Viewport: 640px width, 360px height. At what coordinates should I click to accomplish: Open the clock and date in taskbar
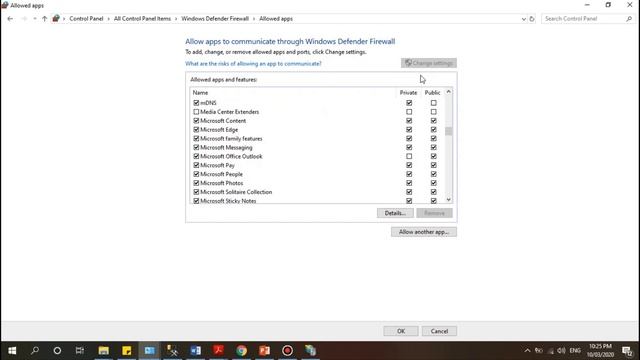click(x=600, y=351)
